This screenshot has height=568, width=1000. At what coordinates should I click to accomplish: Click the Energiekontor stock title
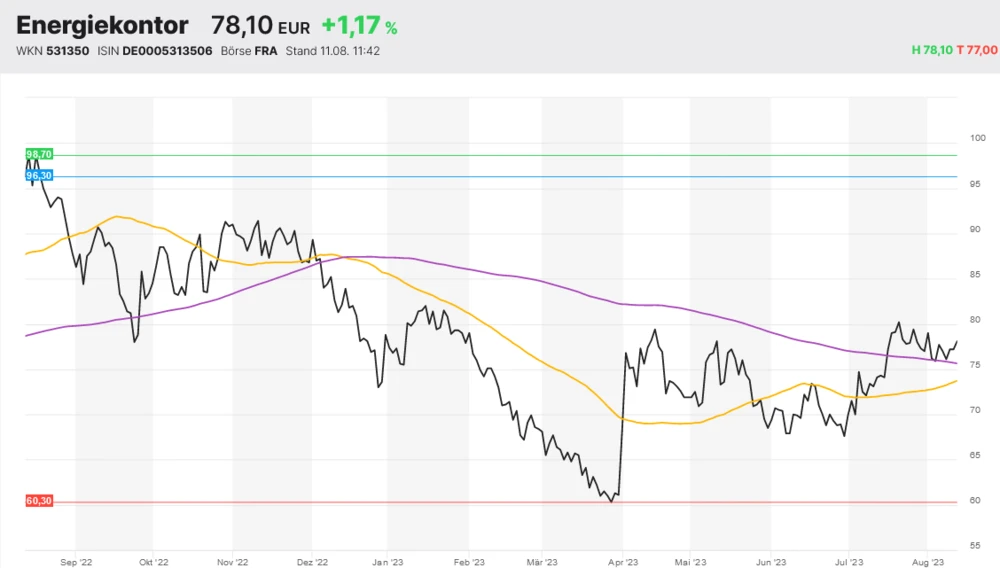[102, 25]
